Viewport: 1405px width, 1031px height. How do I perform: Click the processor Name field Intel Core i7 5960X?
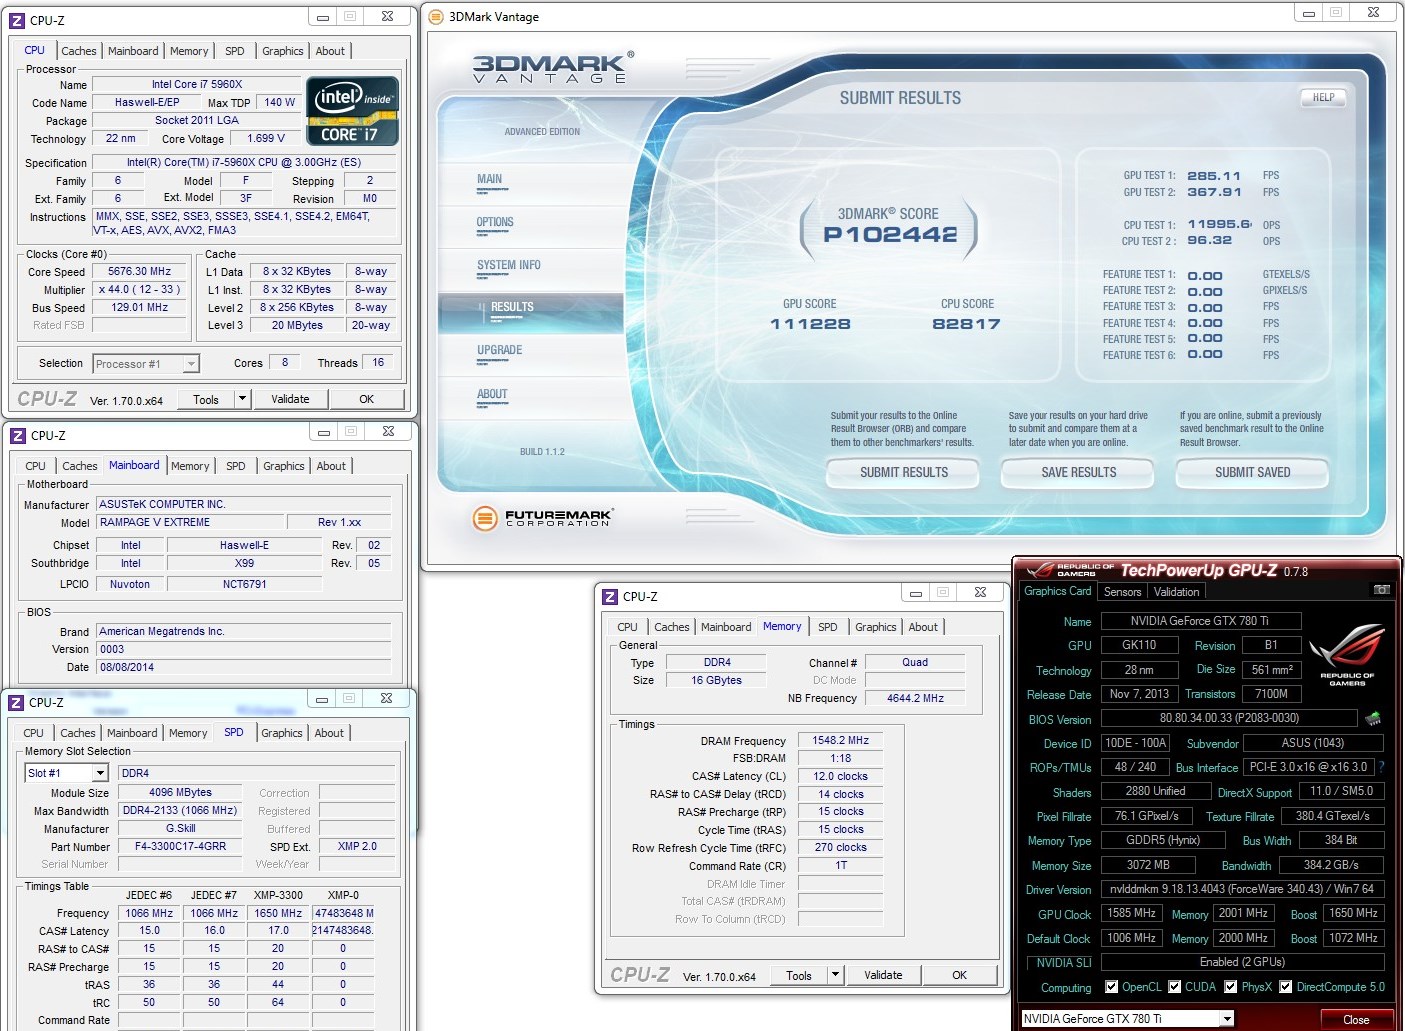(x=197, y=84)
